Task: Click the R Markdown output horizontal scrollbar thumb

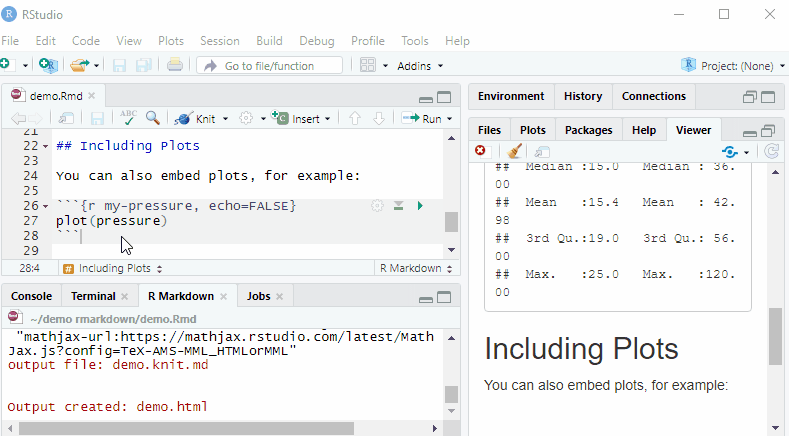Action: [186, 428]
